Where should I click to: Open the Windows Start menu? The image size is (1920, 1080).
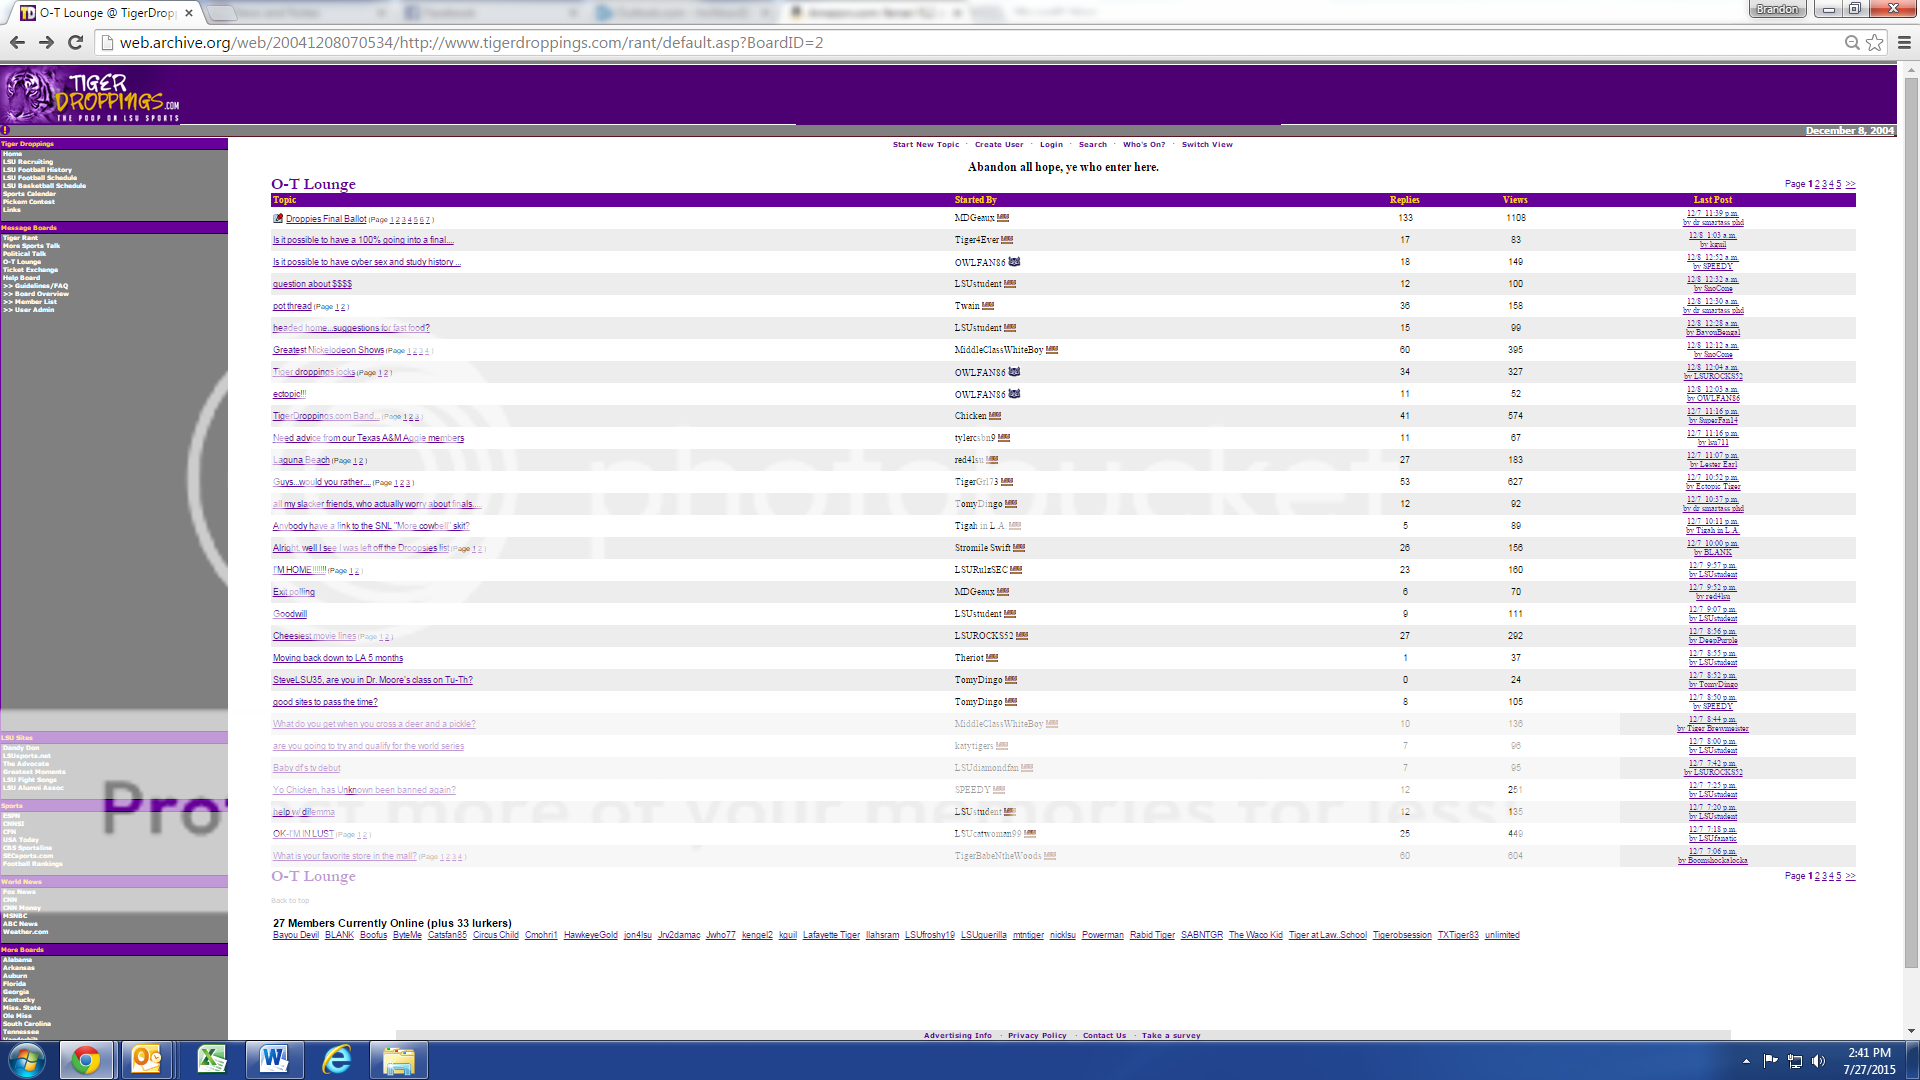pos(27,1059)
